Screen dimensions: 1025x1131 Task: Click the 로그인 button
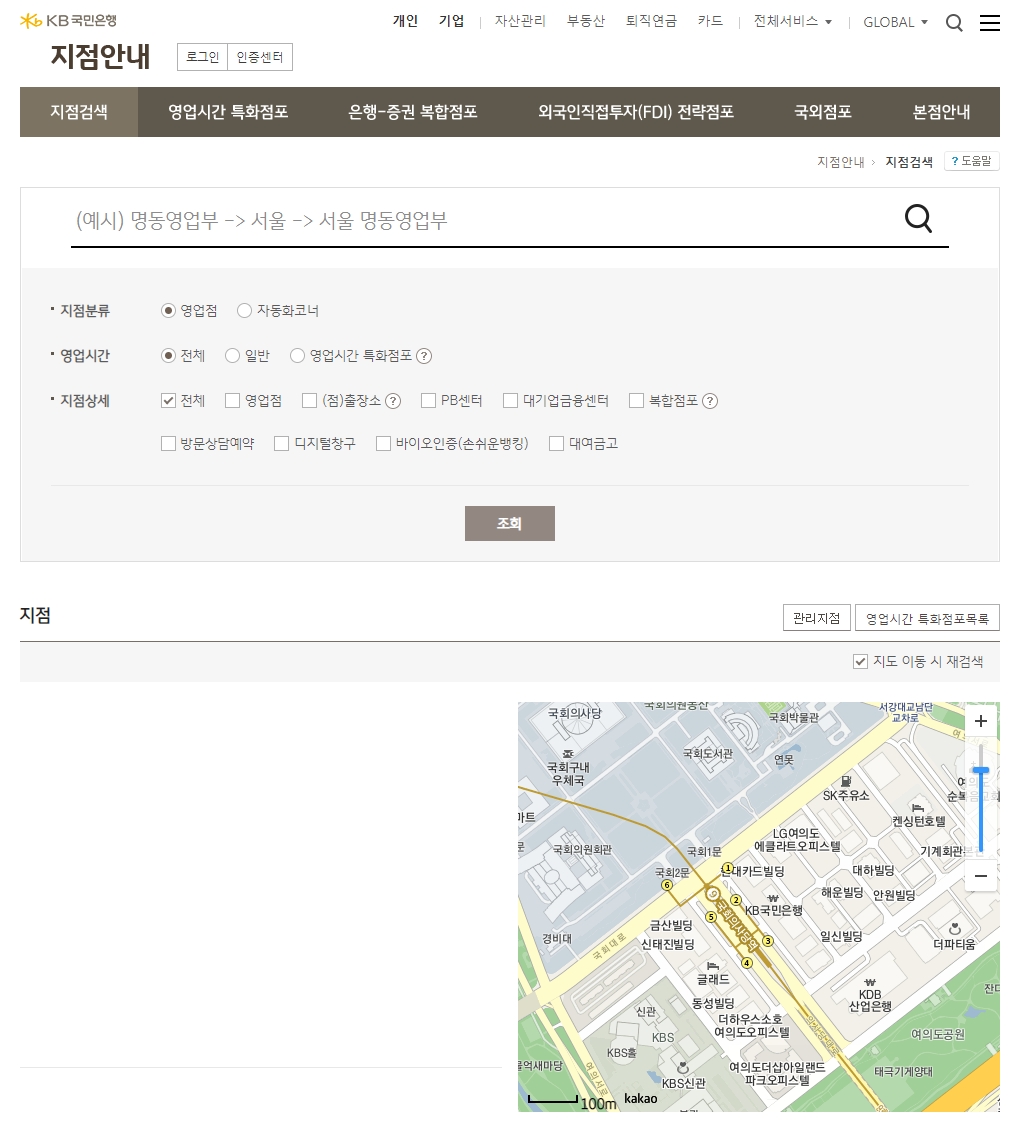202,58
